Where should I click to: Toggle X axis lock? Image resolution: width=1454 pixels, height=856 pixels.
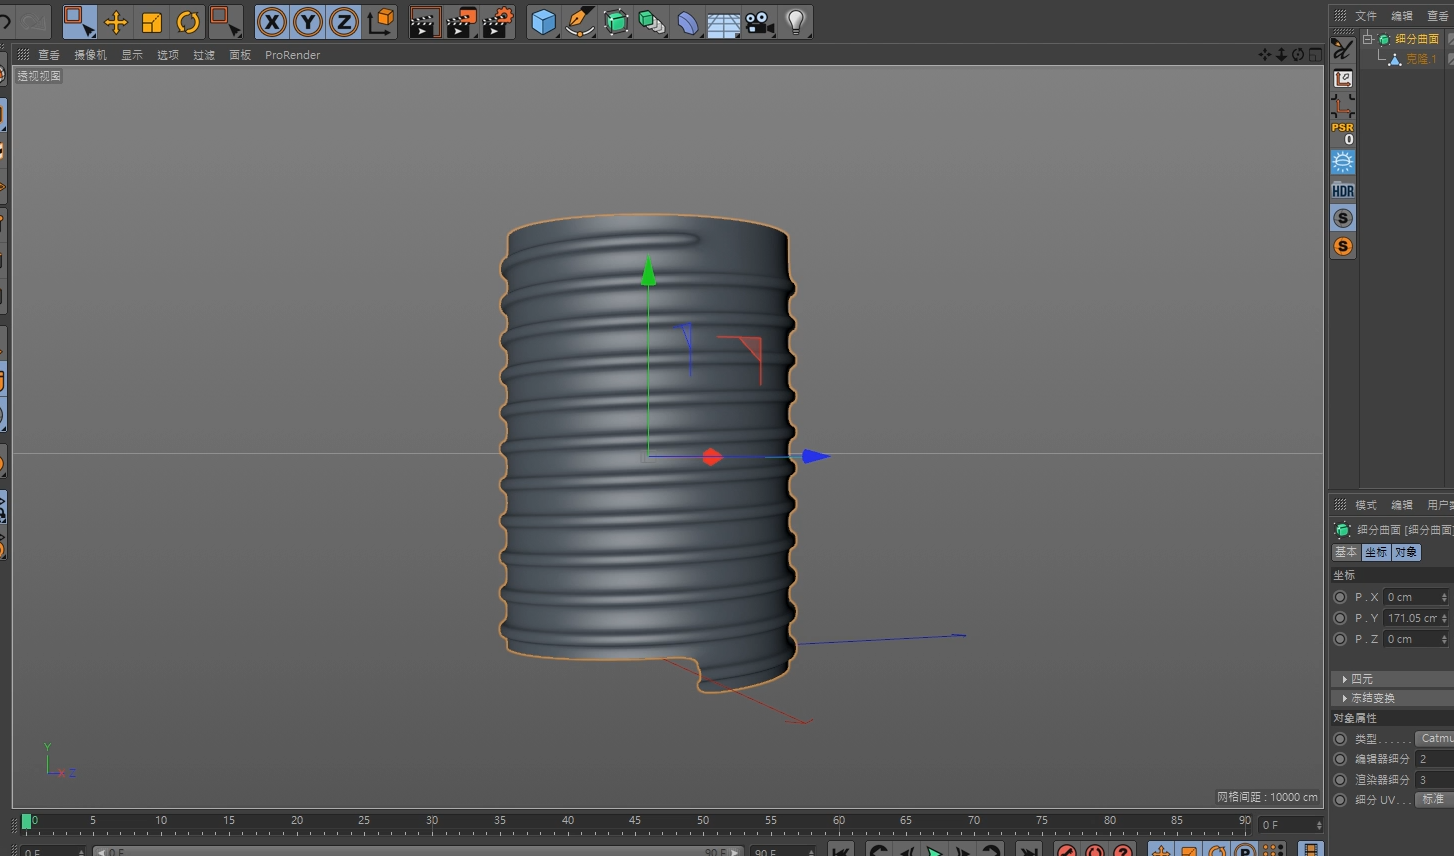coord(272,21)
